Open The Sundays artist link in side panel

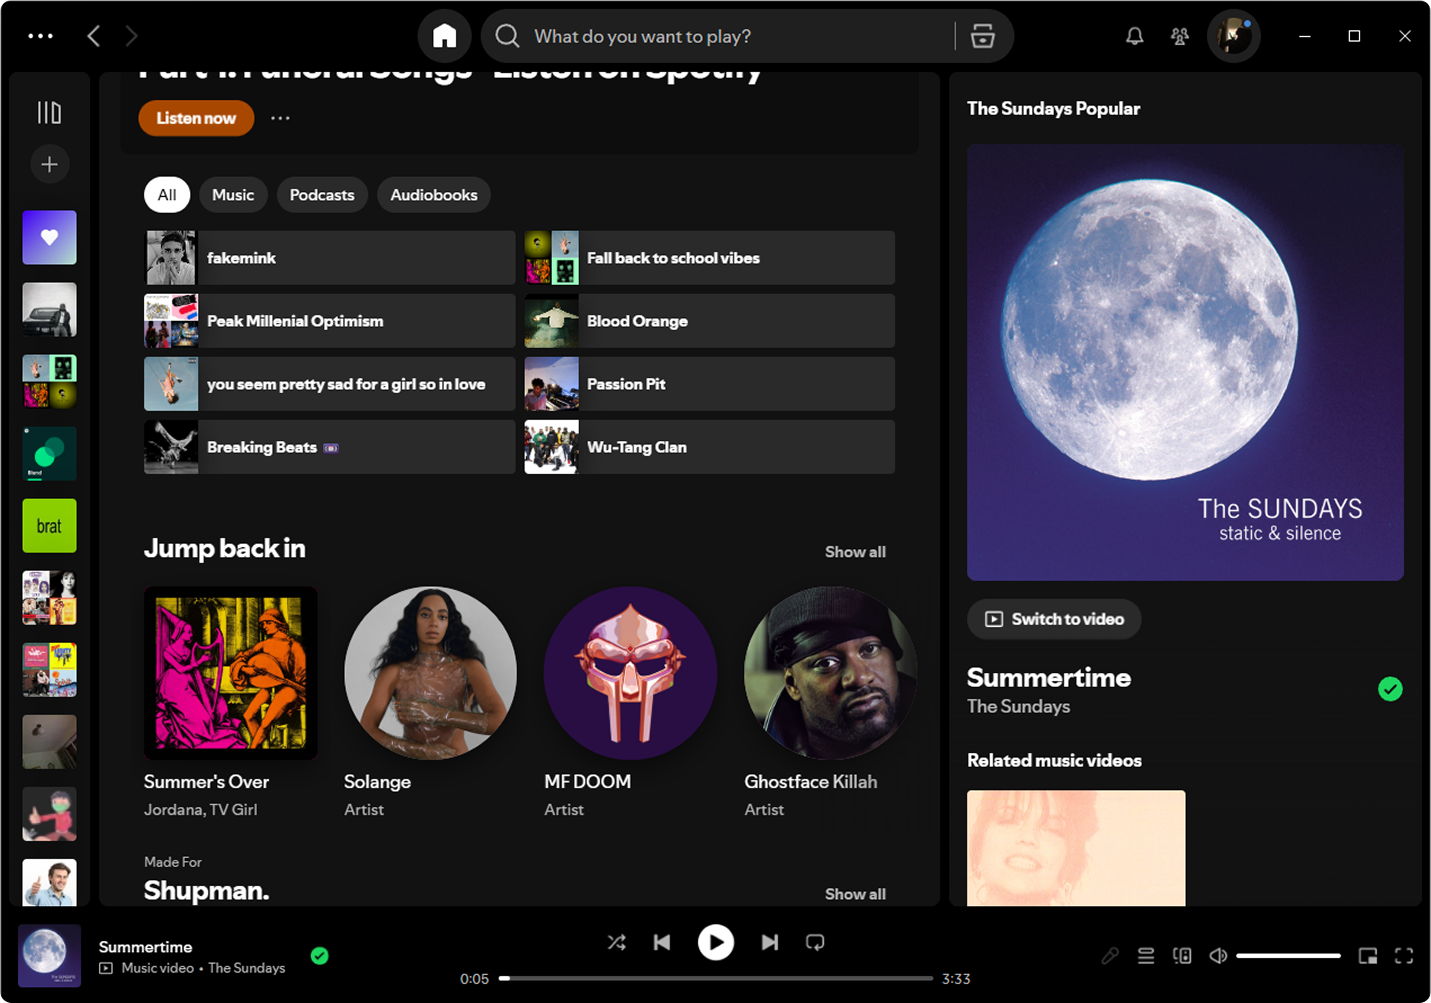tap(1018, 707)
